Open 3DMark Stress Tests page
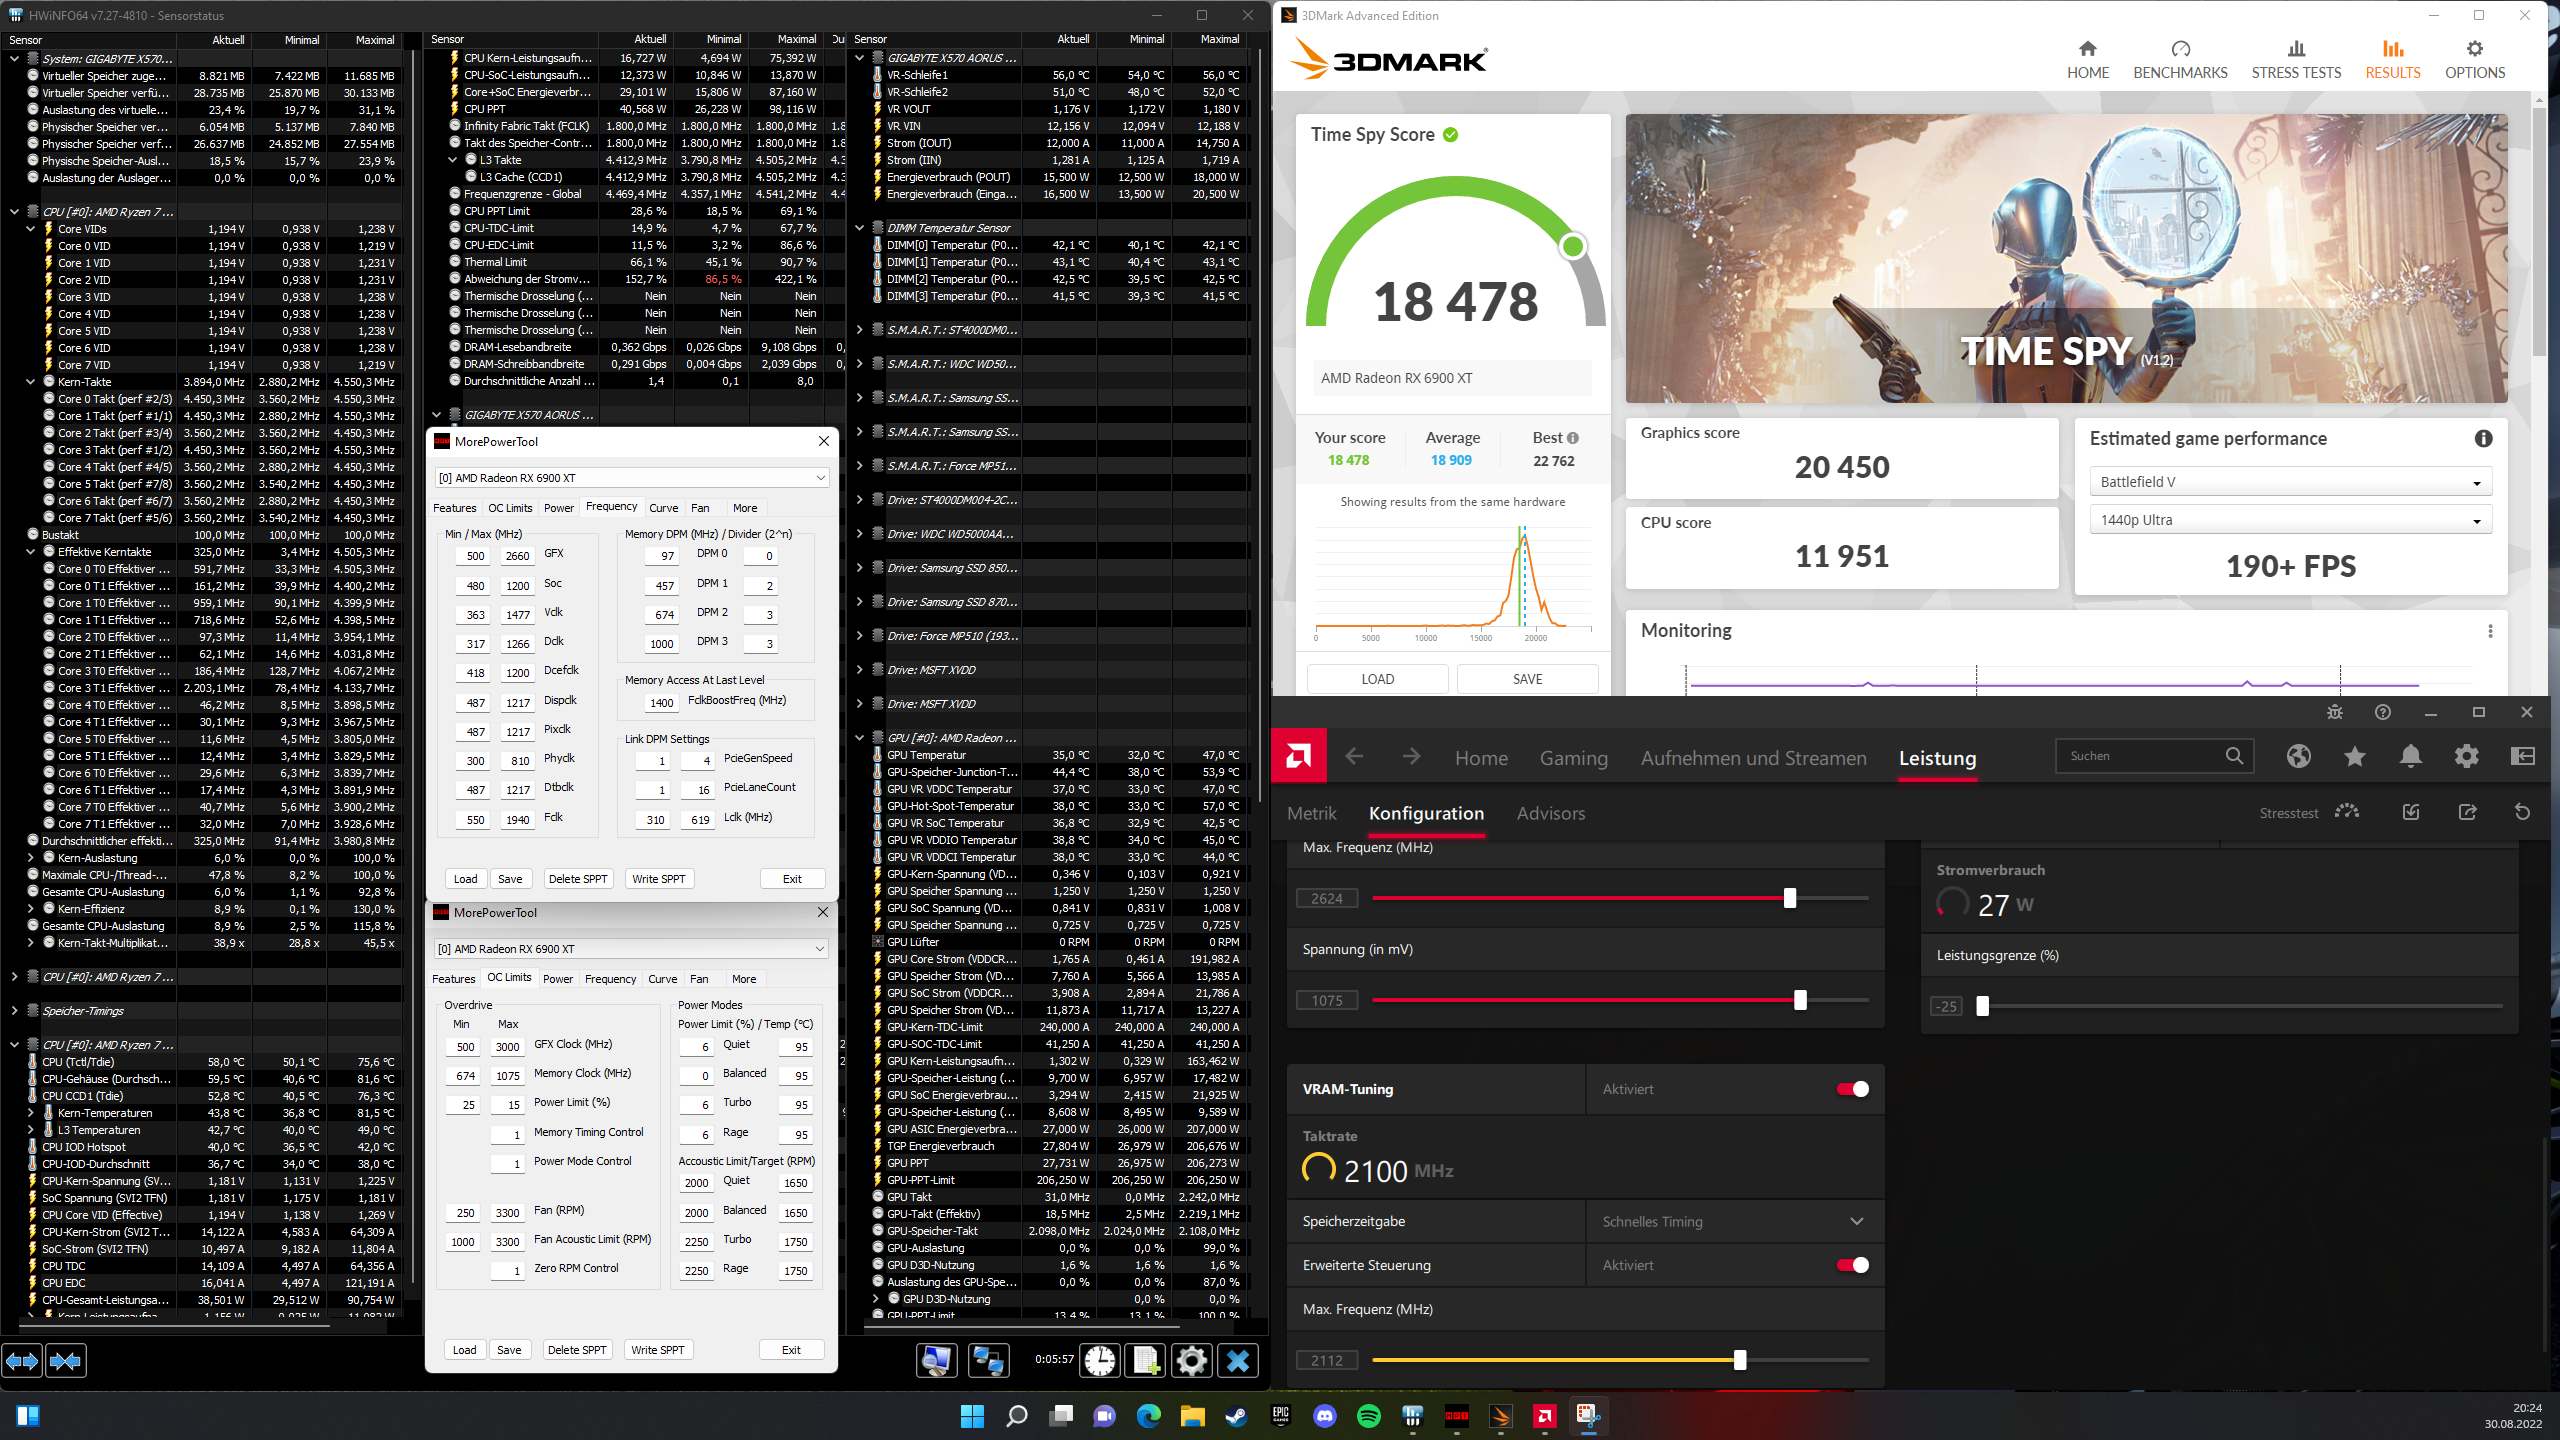The width and height of the screenshot is (2560, 1440). [x=2296, y=59]
